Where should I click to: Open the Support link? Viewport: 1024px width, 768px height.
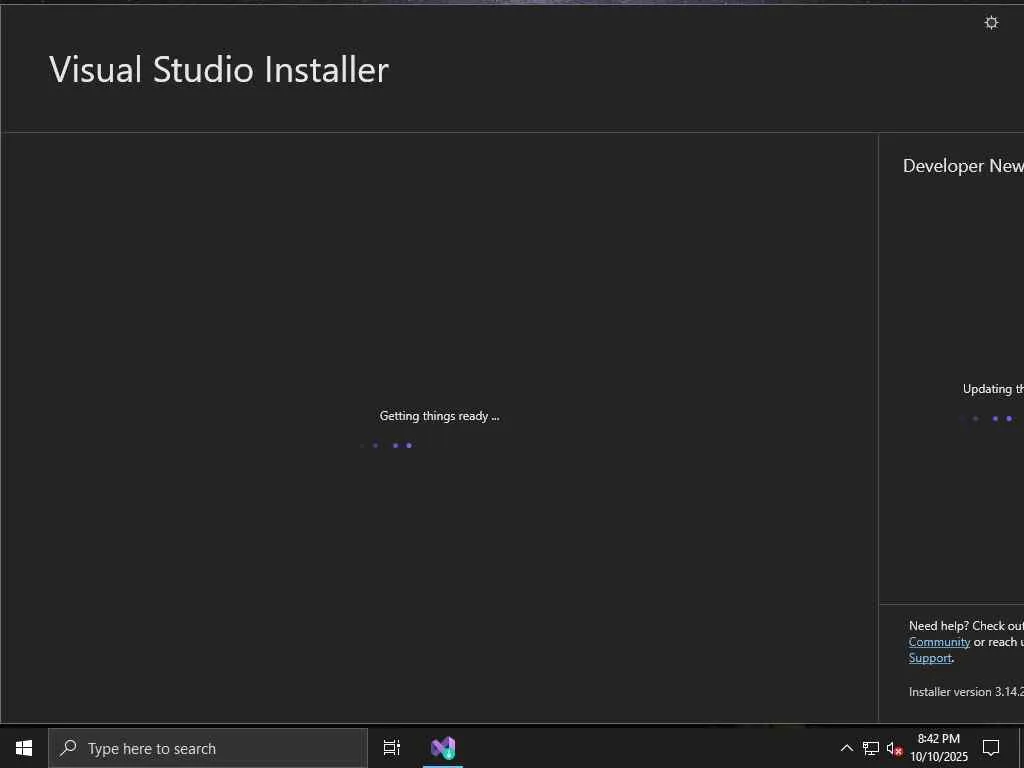click(929, 658)
